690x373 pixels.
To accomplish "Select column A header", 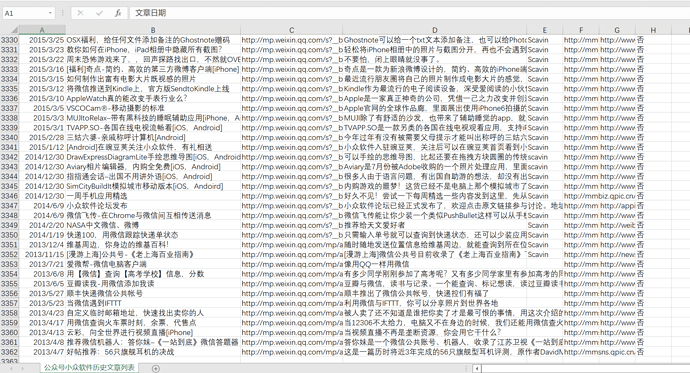I will 42,30.
